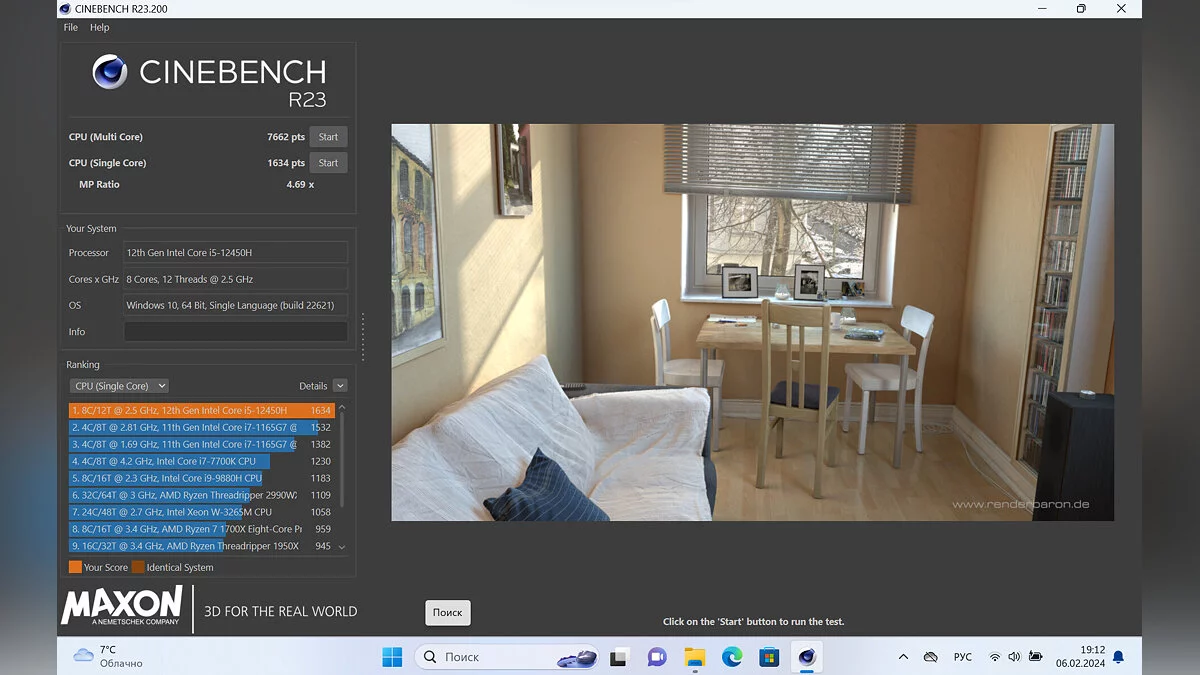The image size is (1200, 675).
Task: Open the Windows Start menu
Action: point(392,657)
